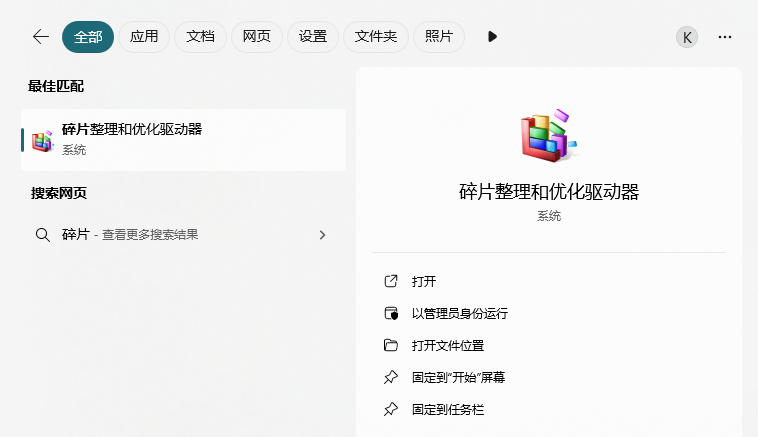The width and height of the screenshot is (758, 437).
Task: Click the large defragment icon in preview pane
Action: pyautogui.click(x=549, y=135)
